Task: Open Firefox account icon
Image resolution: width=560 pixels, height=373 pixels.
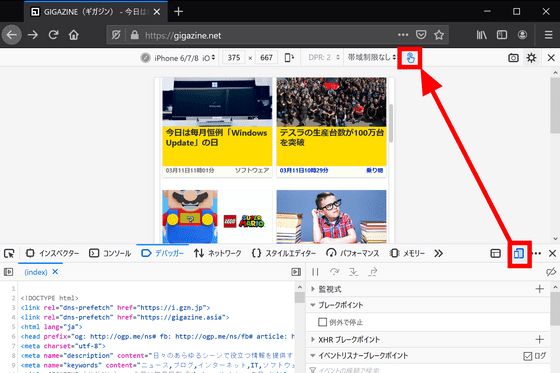Action: (x=522, y=35)
